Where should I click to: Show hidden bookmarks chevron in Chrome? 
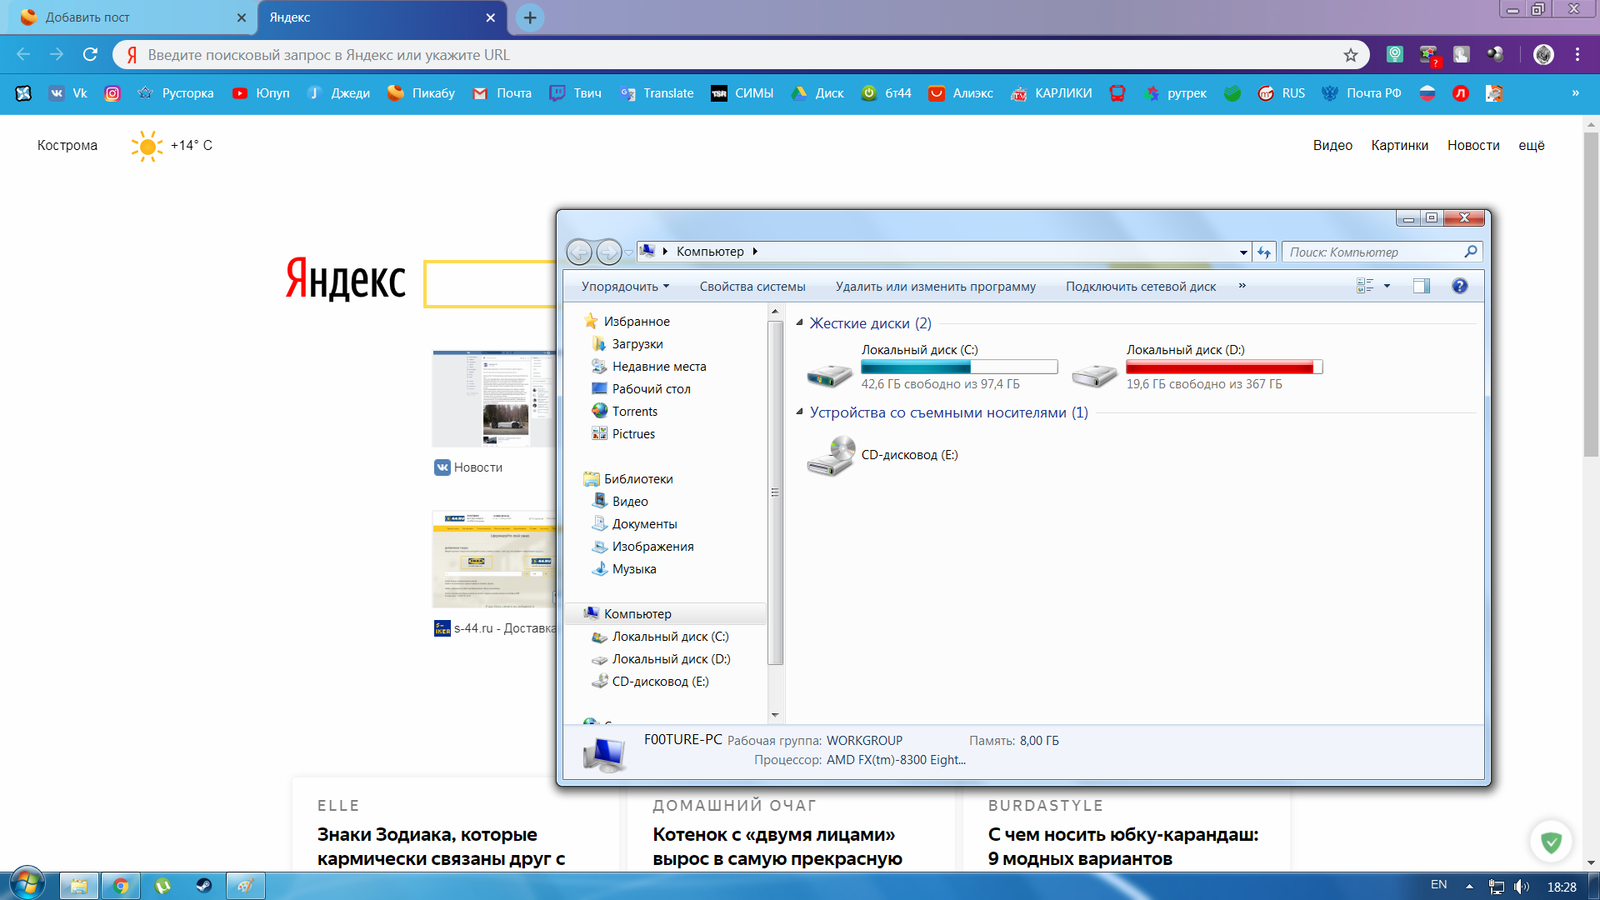tap(1575, 93)
